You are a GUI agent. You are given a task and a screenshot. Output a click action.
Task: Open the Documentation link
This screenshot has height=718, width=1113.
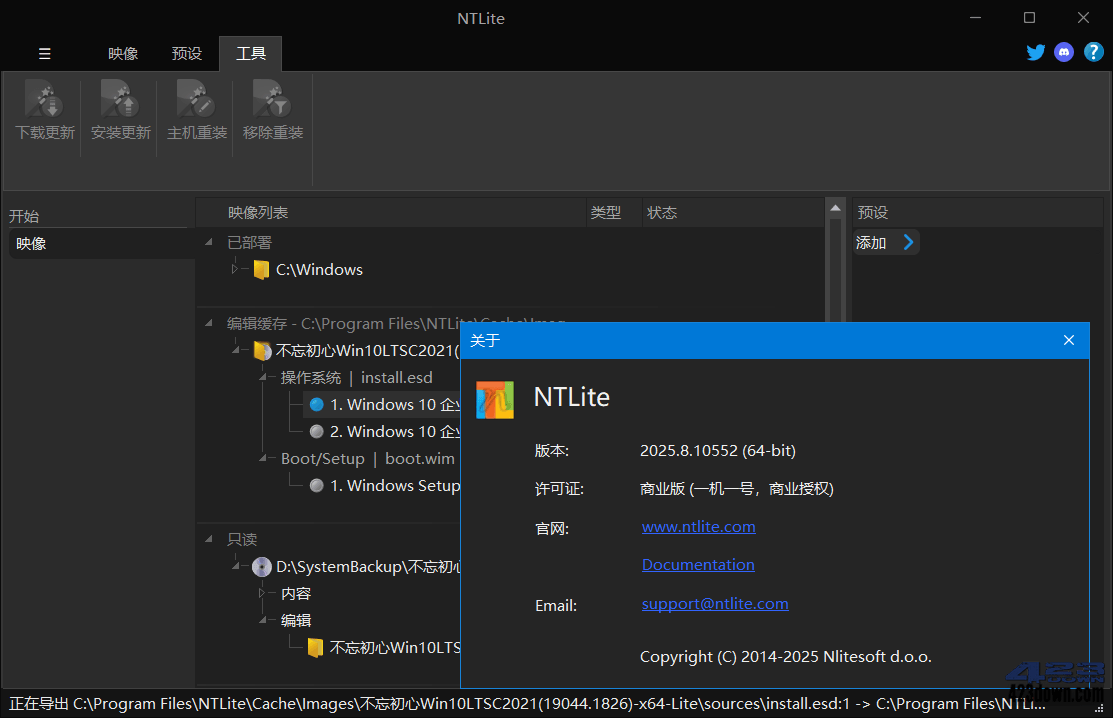tap(698, 564)
